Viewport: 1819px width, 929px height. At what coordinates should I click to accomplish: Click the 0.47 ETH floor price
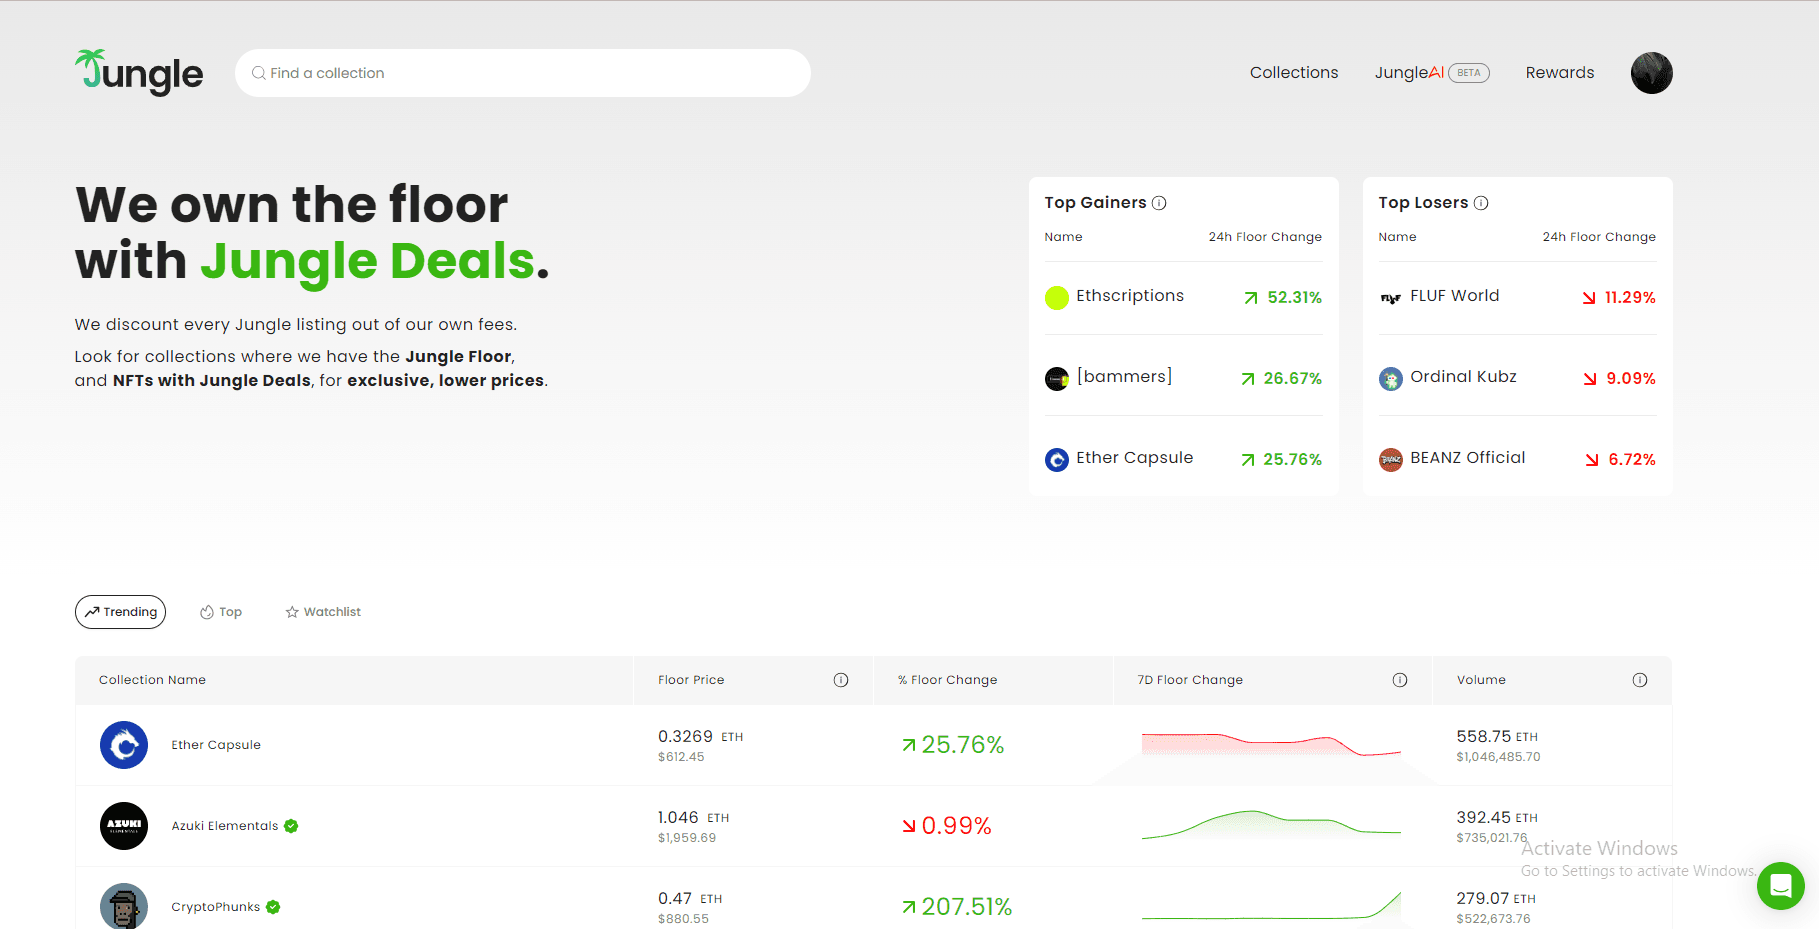coord(690,899)
